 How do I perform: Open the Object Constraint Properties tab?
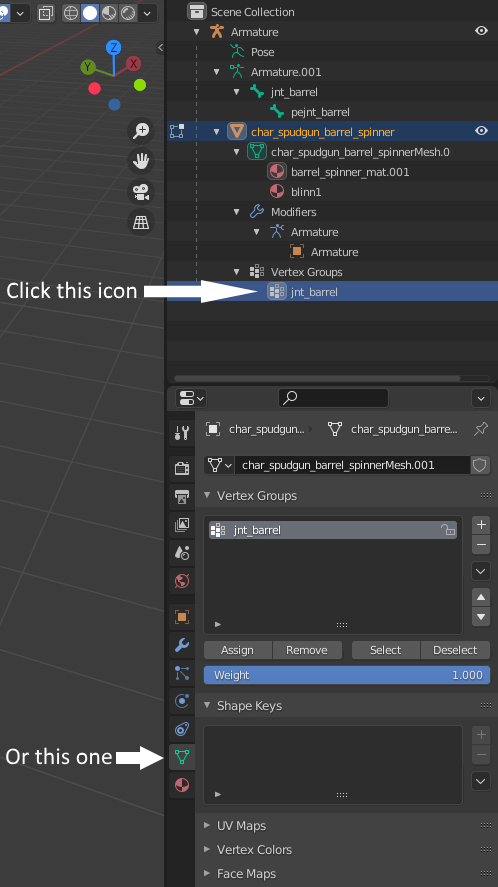coord(182,729)
